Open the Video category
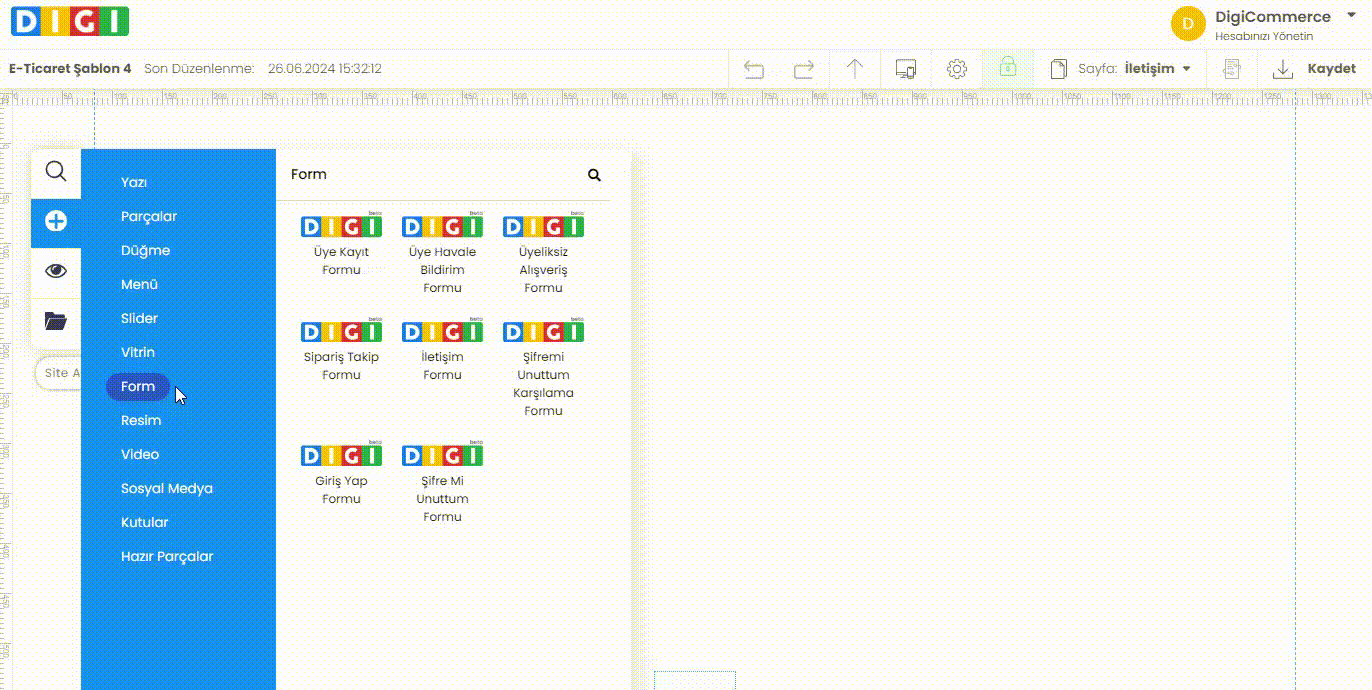Viewport: 1372px width, 690px height. click(x=140, y=454)
